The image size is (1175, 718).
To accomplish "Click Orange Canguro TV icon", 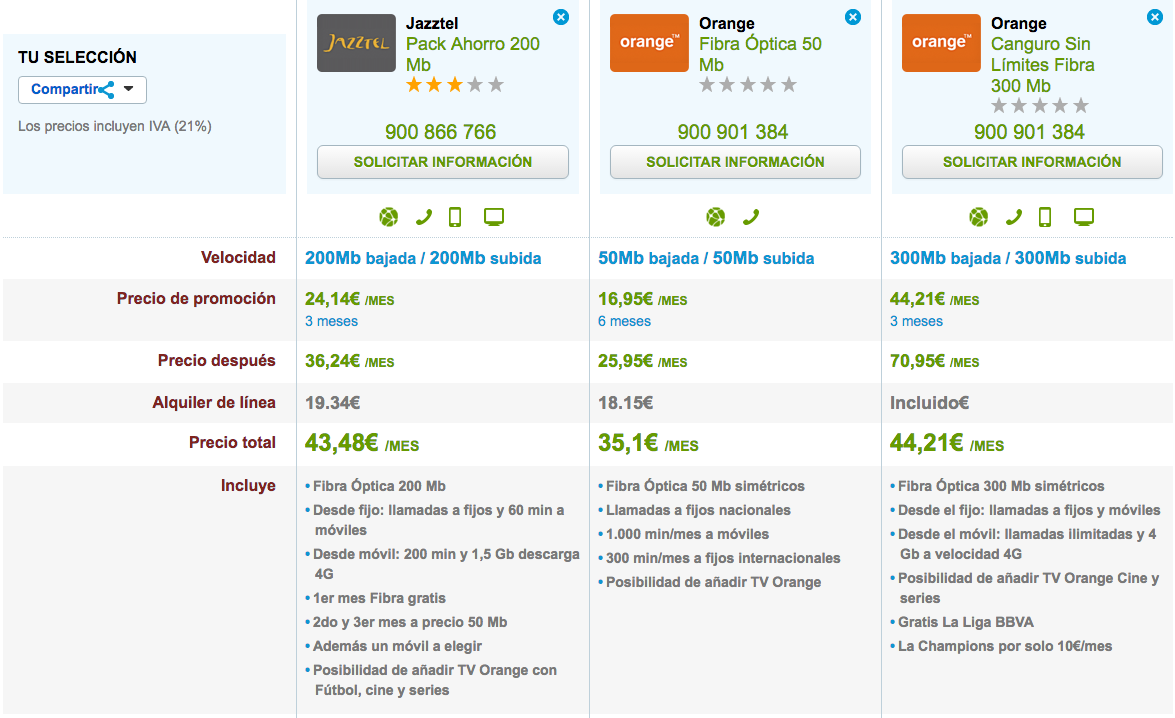I will 1084,217.
